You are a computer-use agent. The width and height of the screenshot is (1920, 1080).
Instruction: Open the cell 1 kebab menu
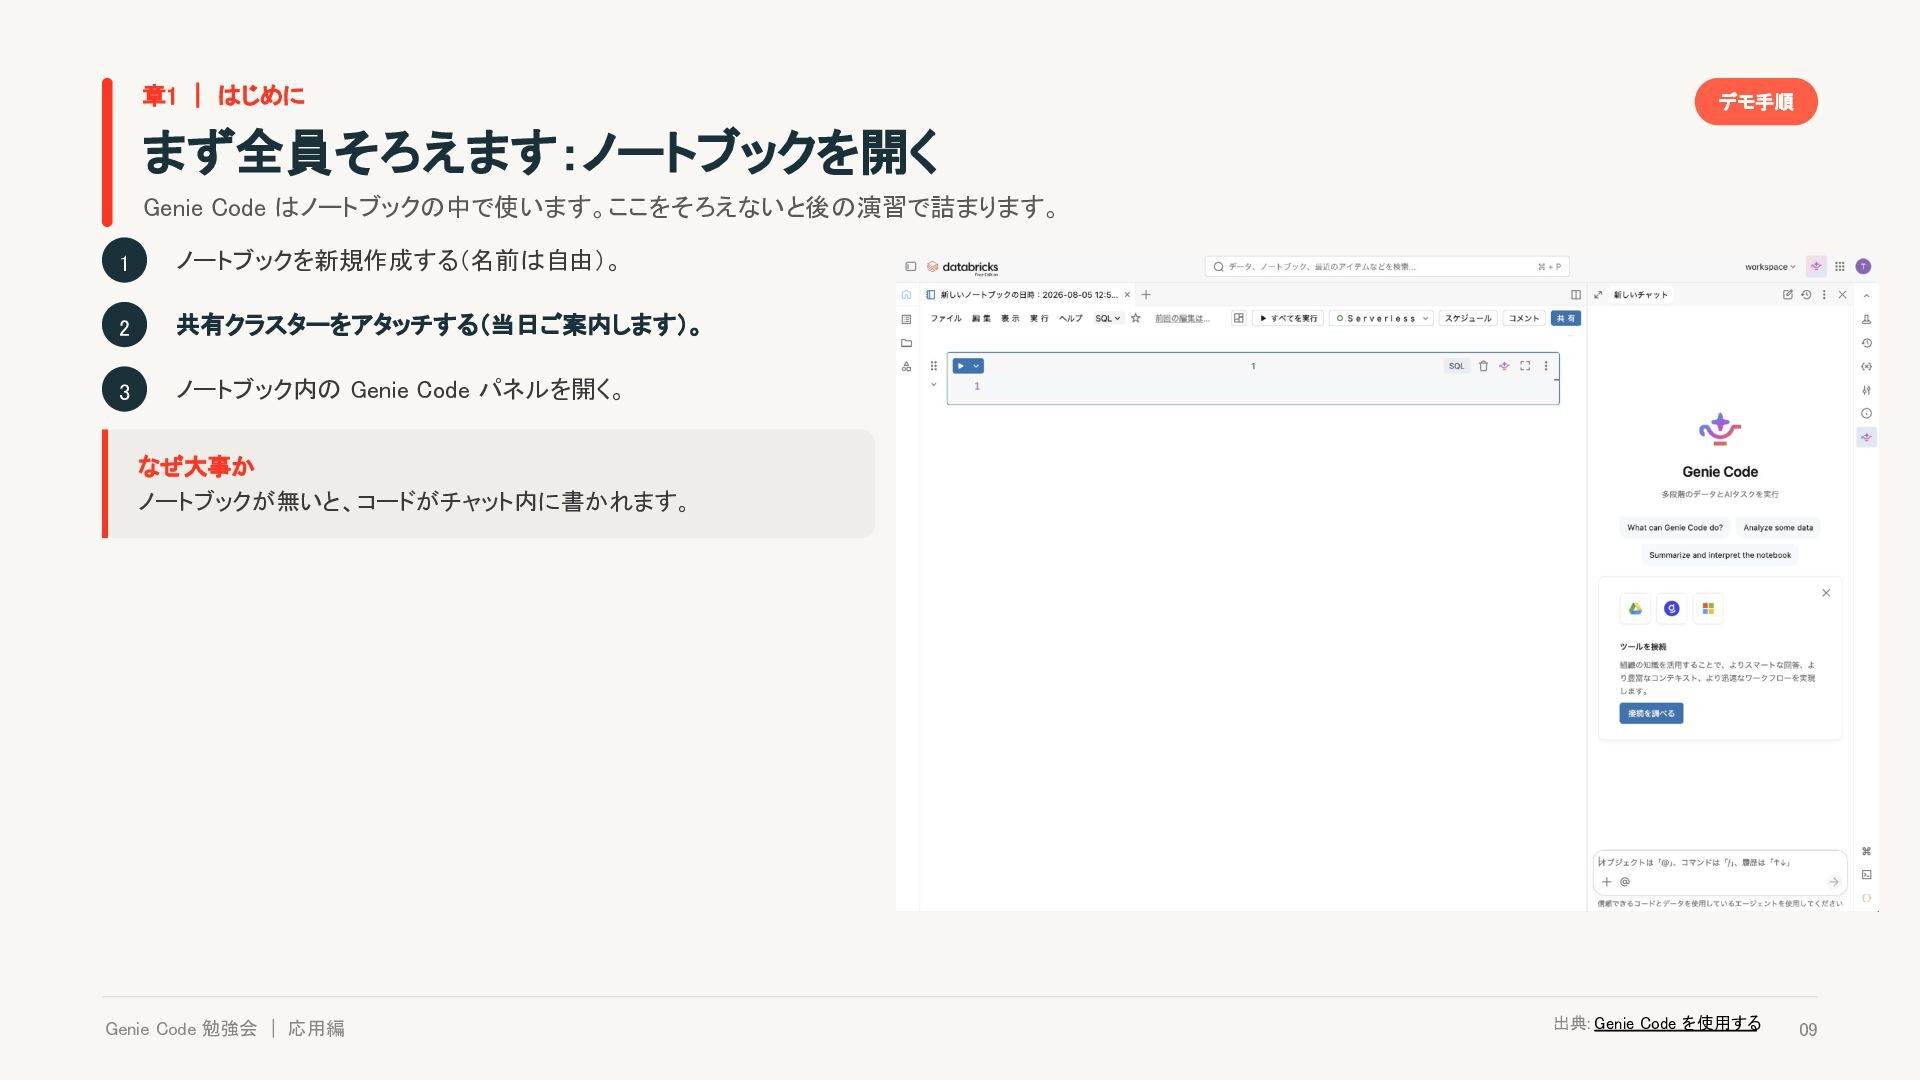[x=1546, y=366]
